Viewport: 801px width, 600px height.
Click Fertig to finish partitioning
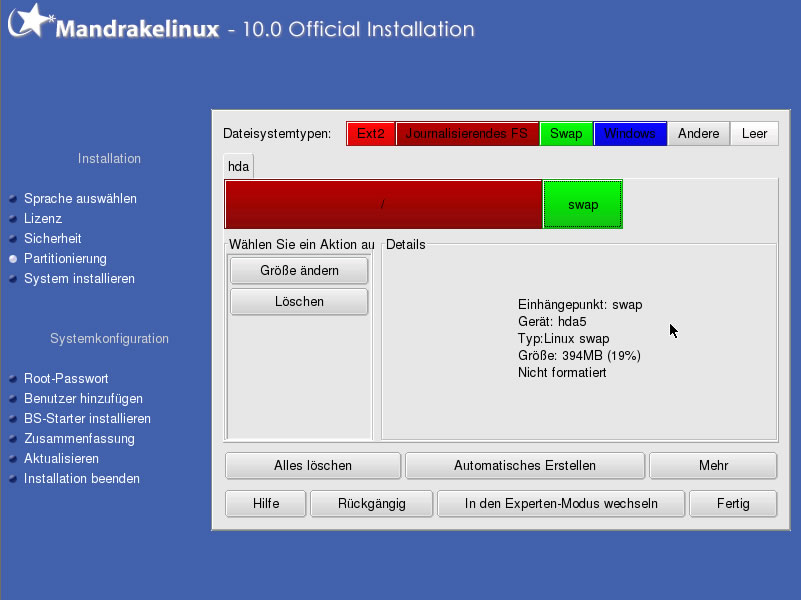click(x=733, y=504)
